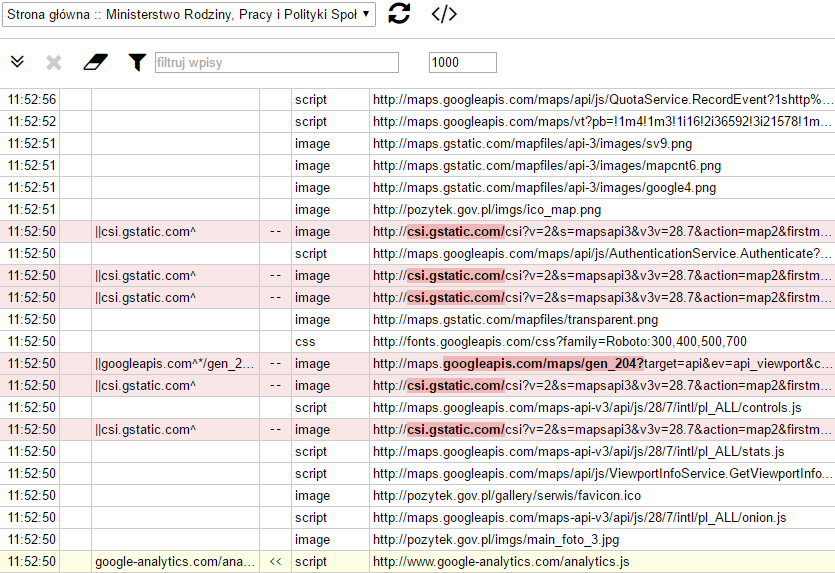Open the analytics.js URL entry

(500, 562)
